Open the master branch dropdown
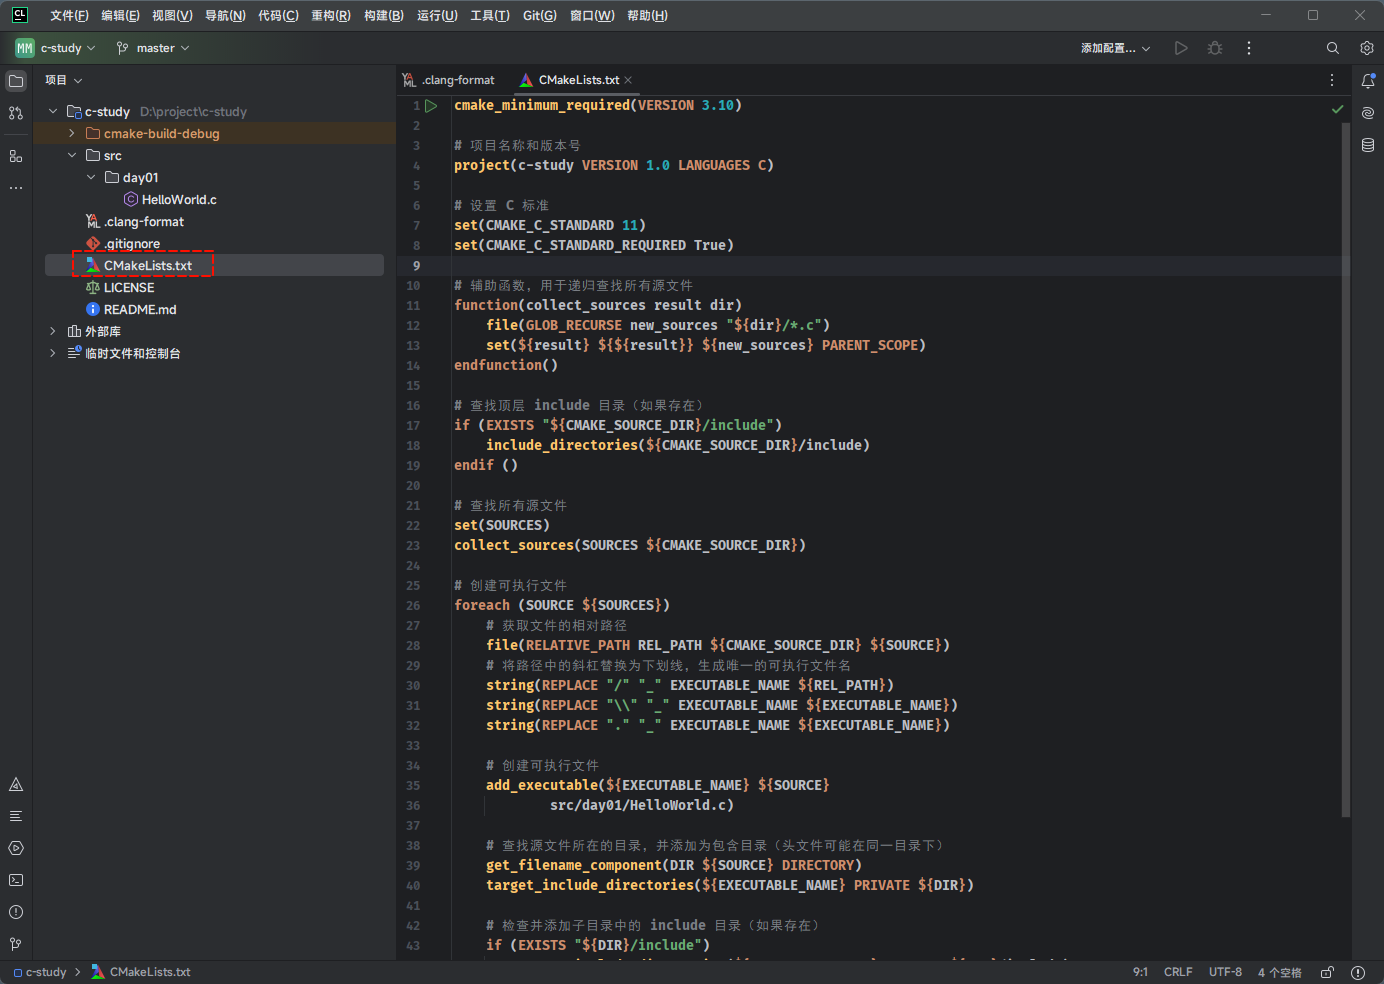1384x984 pixels. click(153, 48)
